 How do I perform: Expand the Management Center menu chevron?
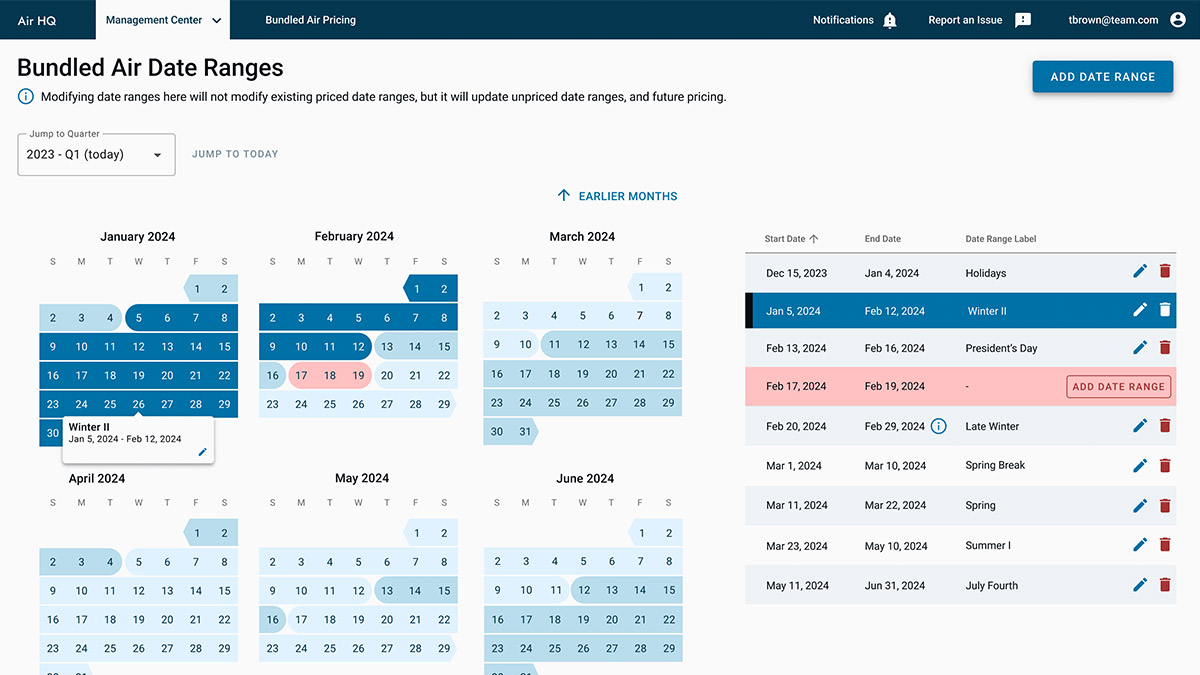(x=217, y=20)
